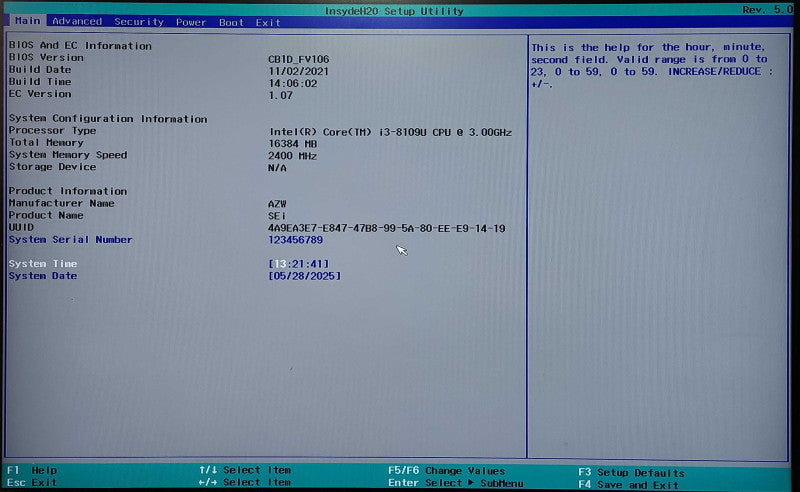Click the F1 Help hint
Viewport: 800px width, 492px height.
click(x=32, y=470)
